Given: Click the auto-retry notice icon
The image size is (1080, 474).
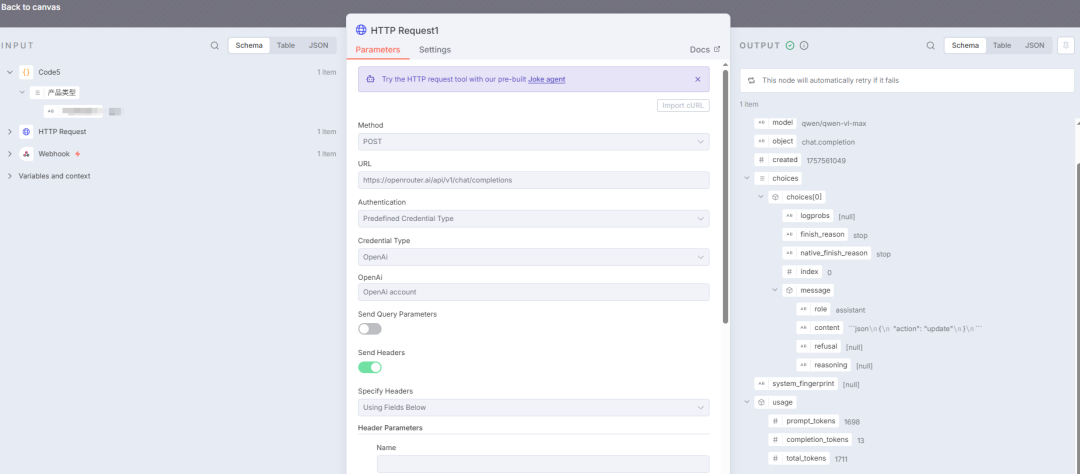Looking at the screenshot, I should [751, 80].
